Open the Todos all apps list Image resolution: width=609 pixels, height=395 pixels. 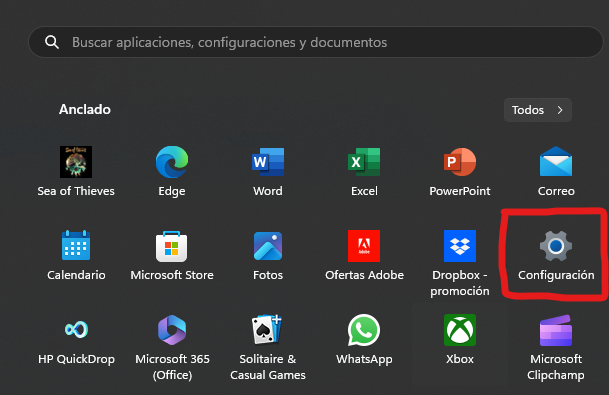[538, 110]
